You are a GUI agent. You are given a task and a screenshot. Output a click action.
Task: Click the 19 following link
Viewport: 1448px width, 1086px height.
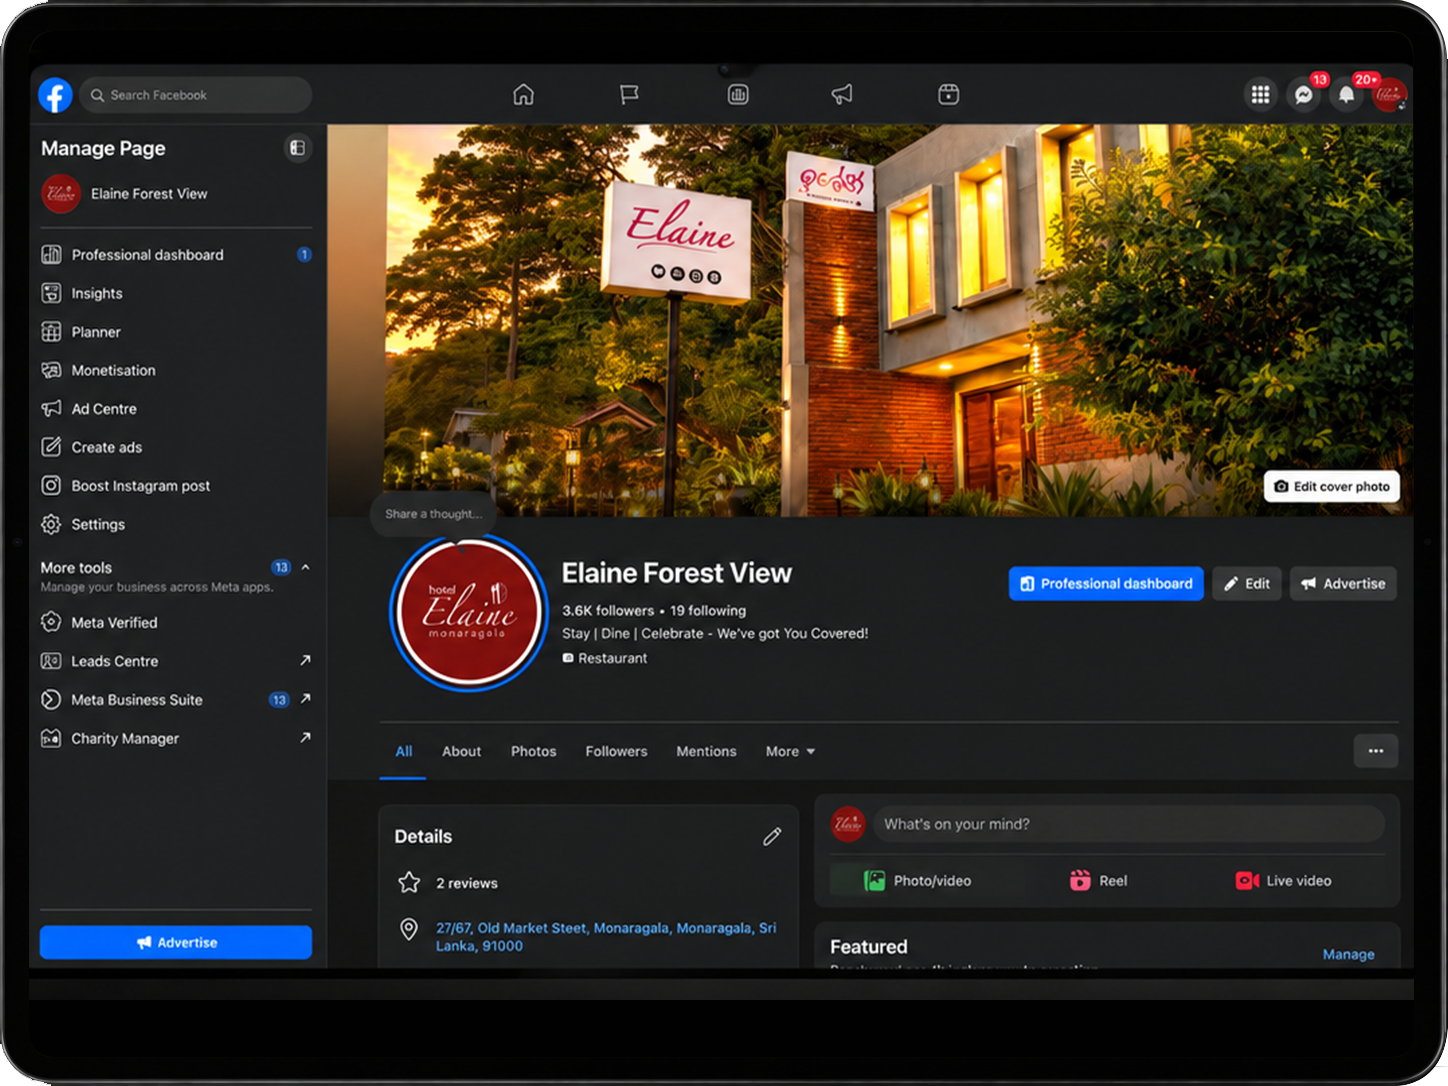pyautogui.click(x=708, y=610)
